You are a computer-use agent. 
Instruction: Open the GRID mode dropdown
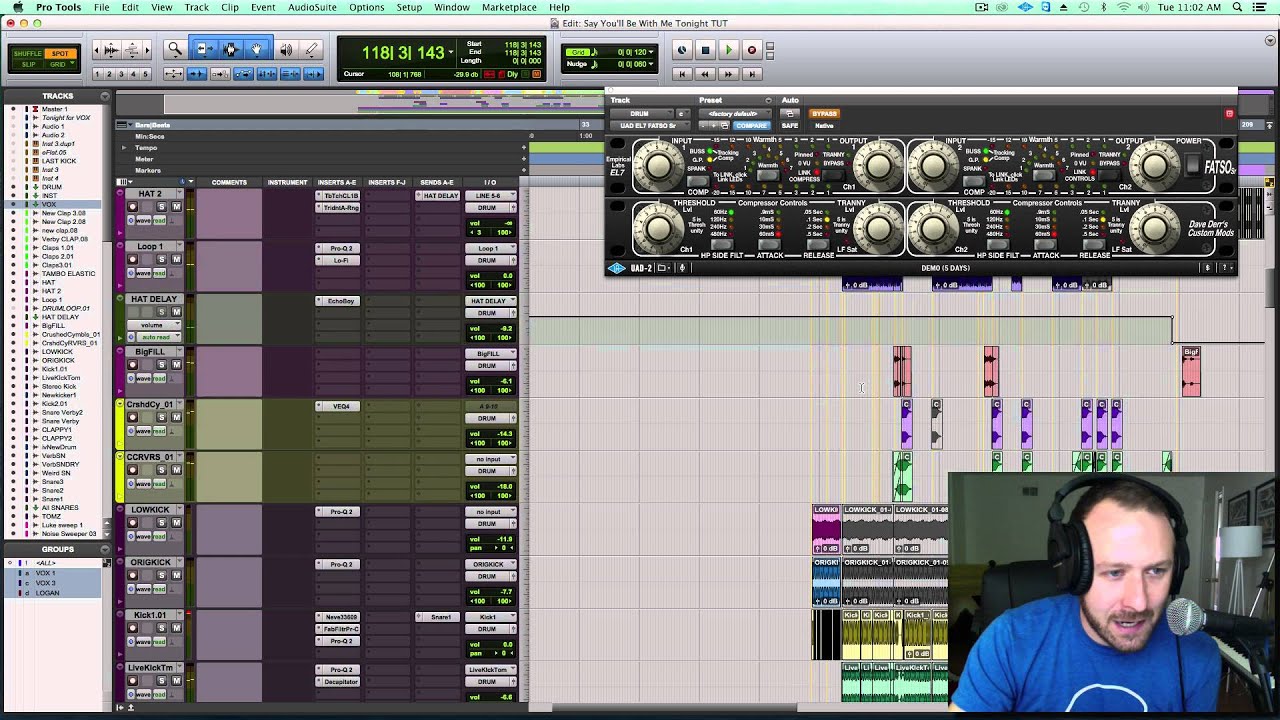[60, 64]
